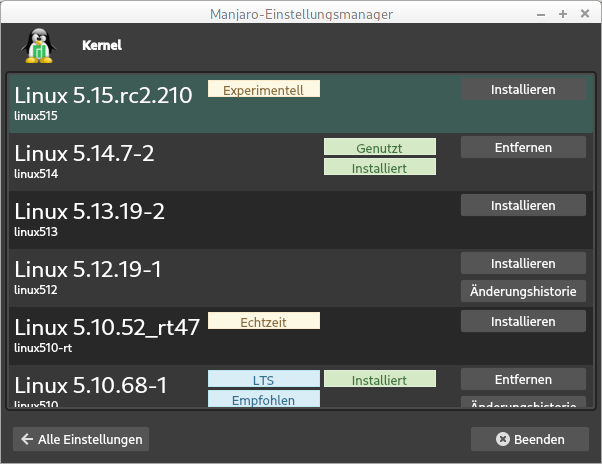The height and width of the screenshot is (464, 602).
Task: Remove the Linux 5.14.7-2 kernel
Action: (523, 147)
